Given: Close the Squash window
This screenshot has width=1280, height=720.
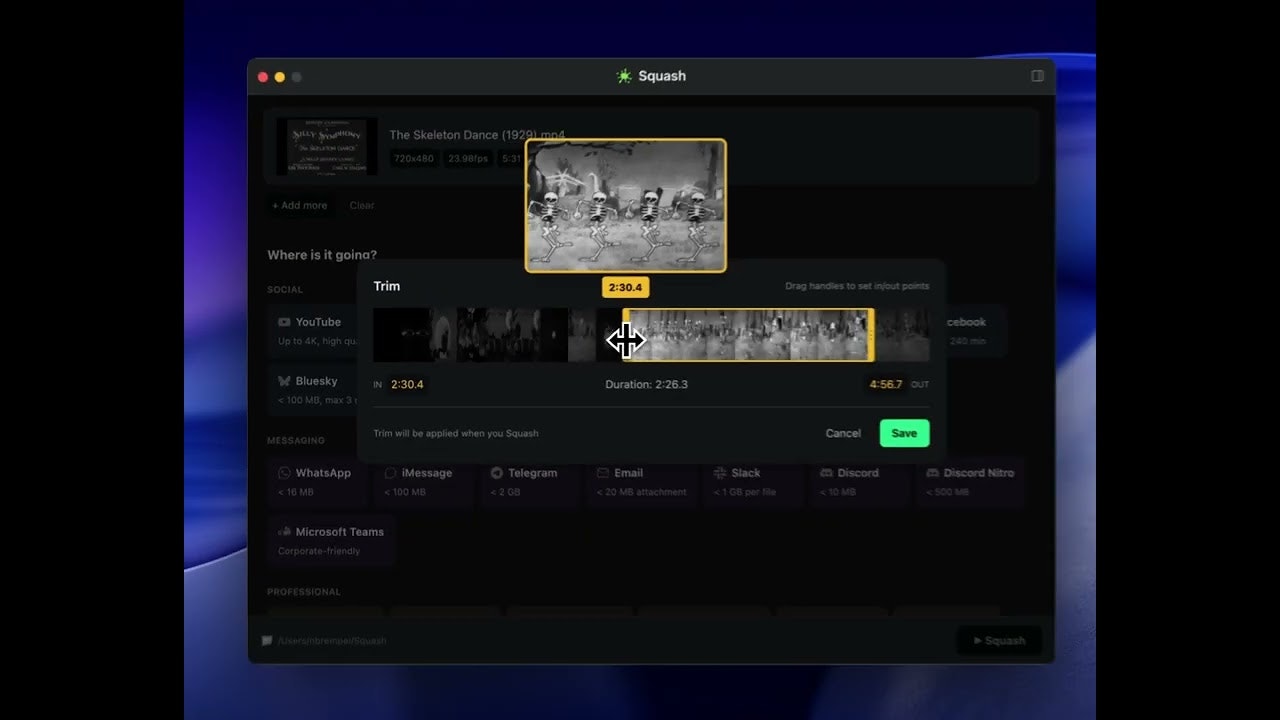Looking at the screenshot, I should (263, 77).
